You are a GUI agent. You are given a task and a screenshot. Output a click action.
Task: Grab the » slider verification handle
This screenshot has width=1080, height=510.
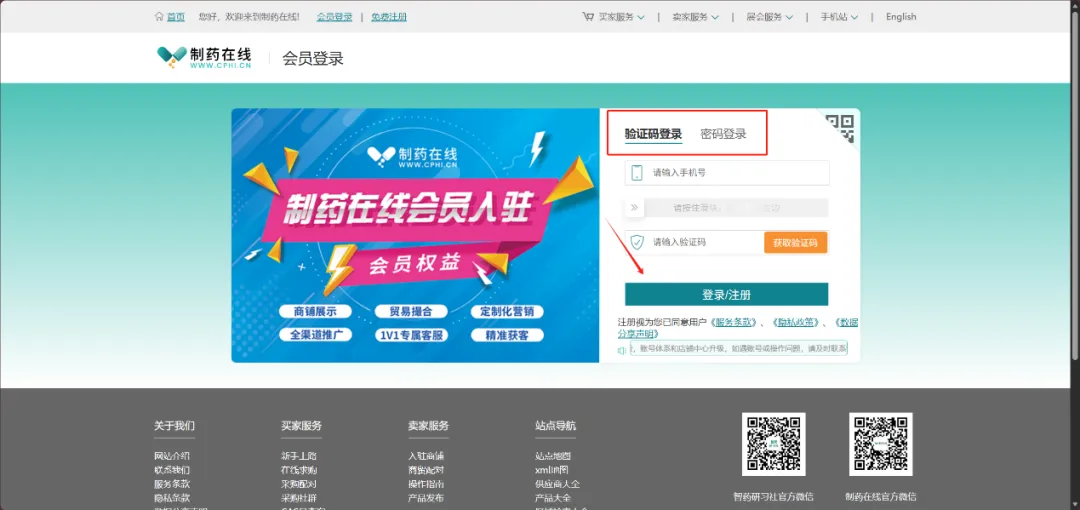point(634,207)
